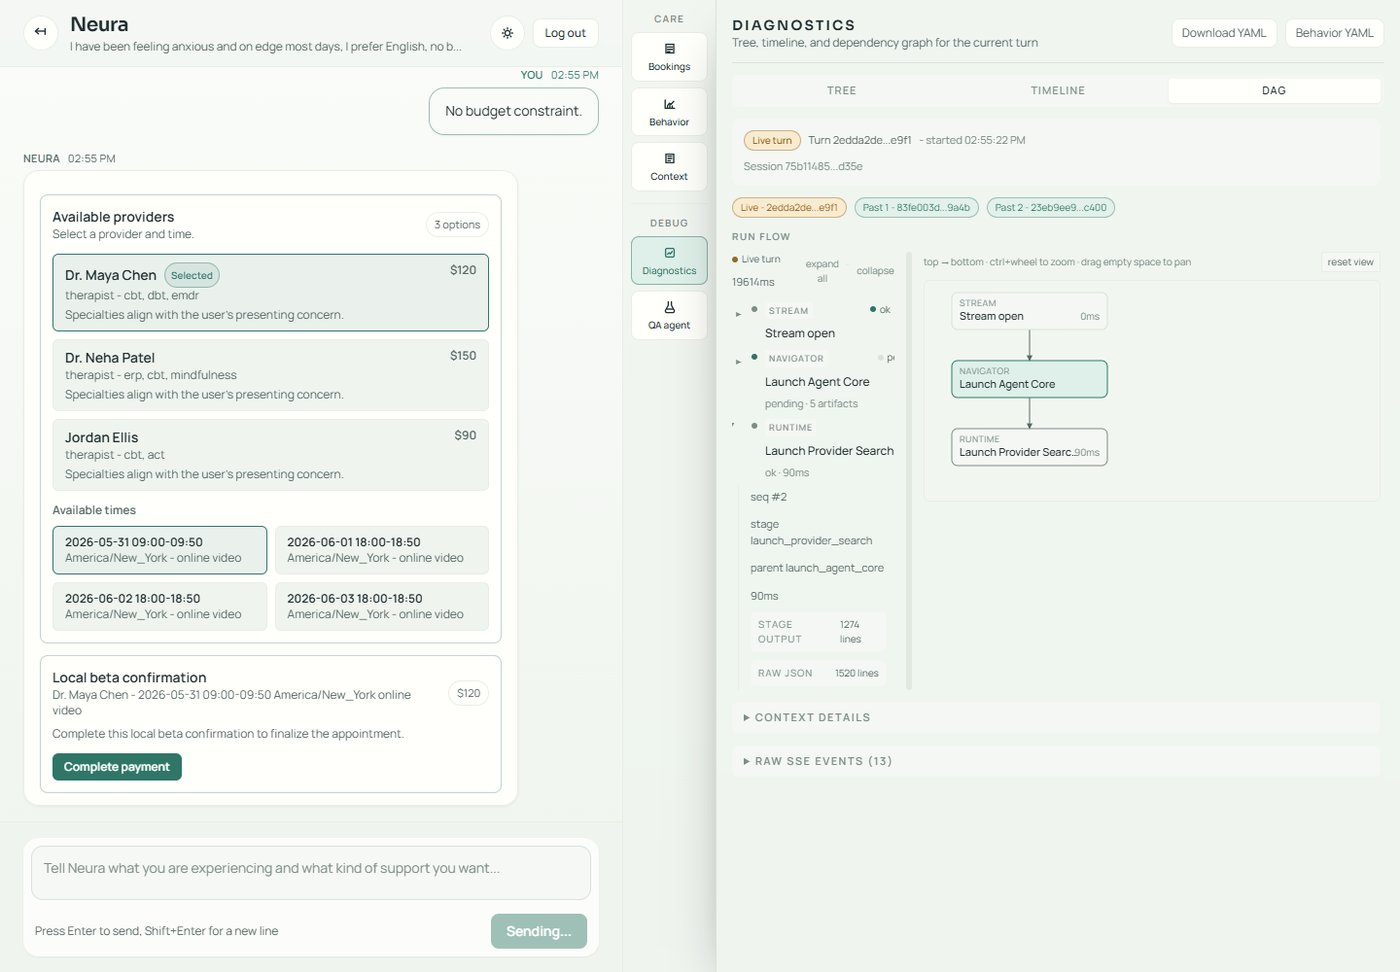This screenshot has height=972, width=1400.
Task: Pick the 2026-06-01 18:00-18:50 time slot
Action: [381, 550]
